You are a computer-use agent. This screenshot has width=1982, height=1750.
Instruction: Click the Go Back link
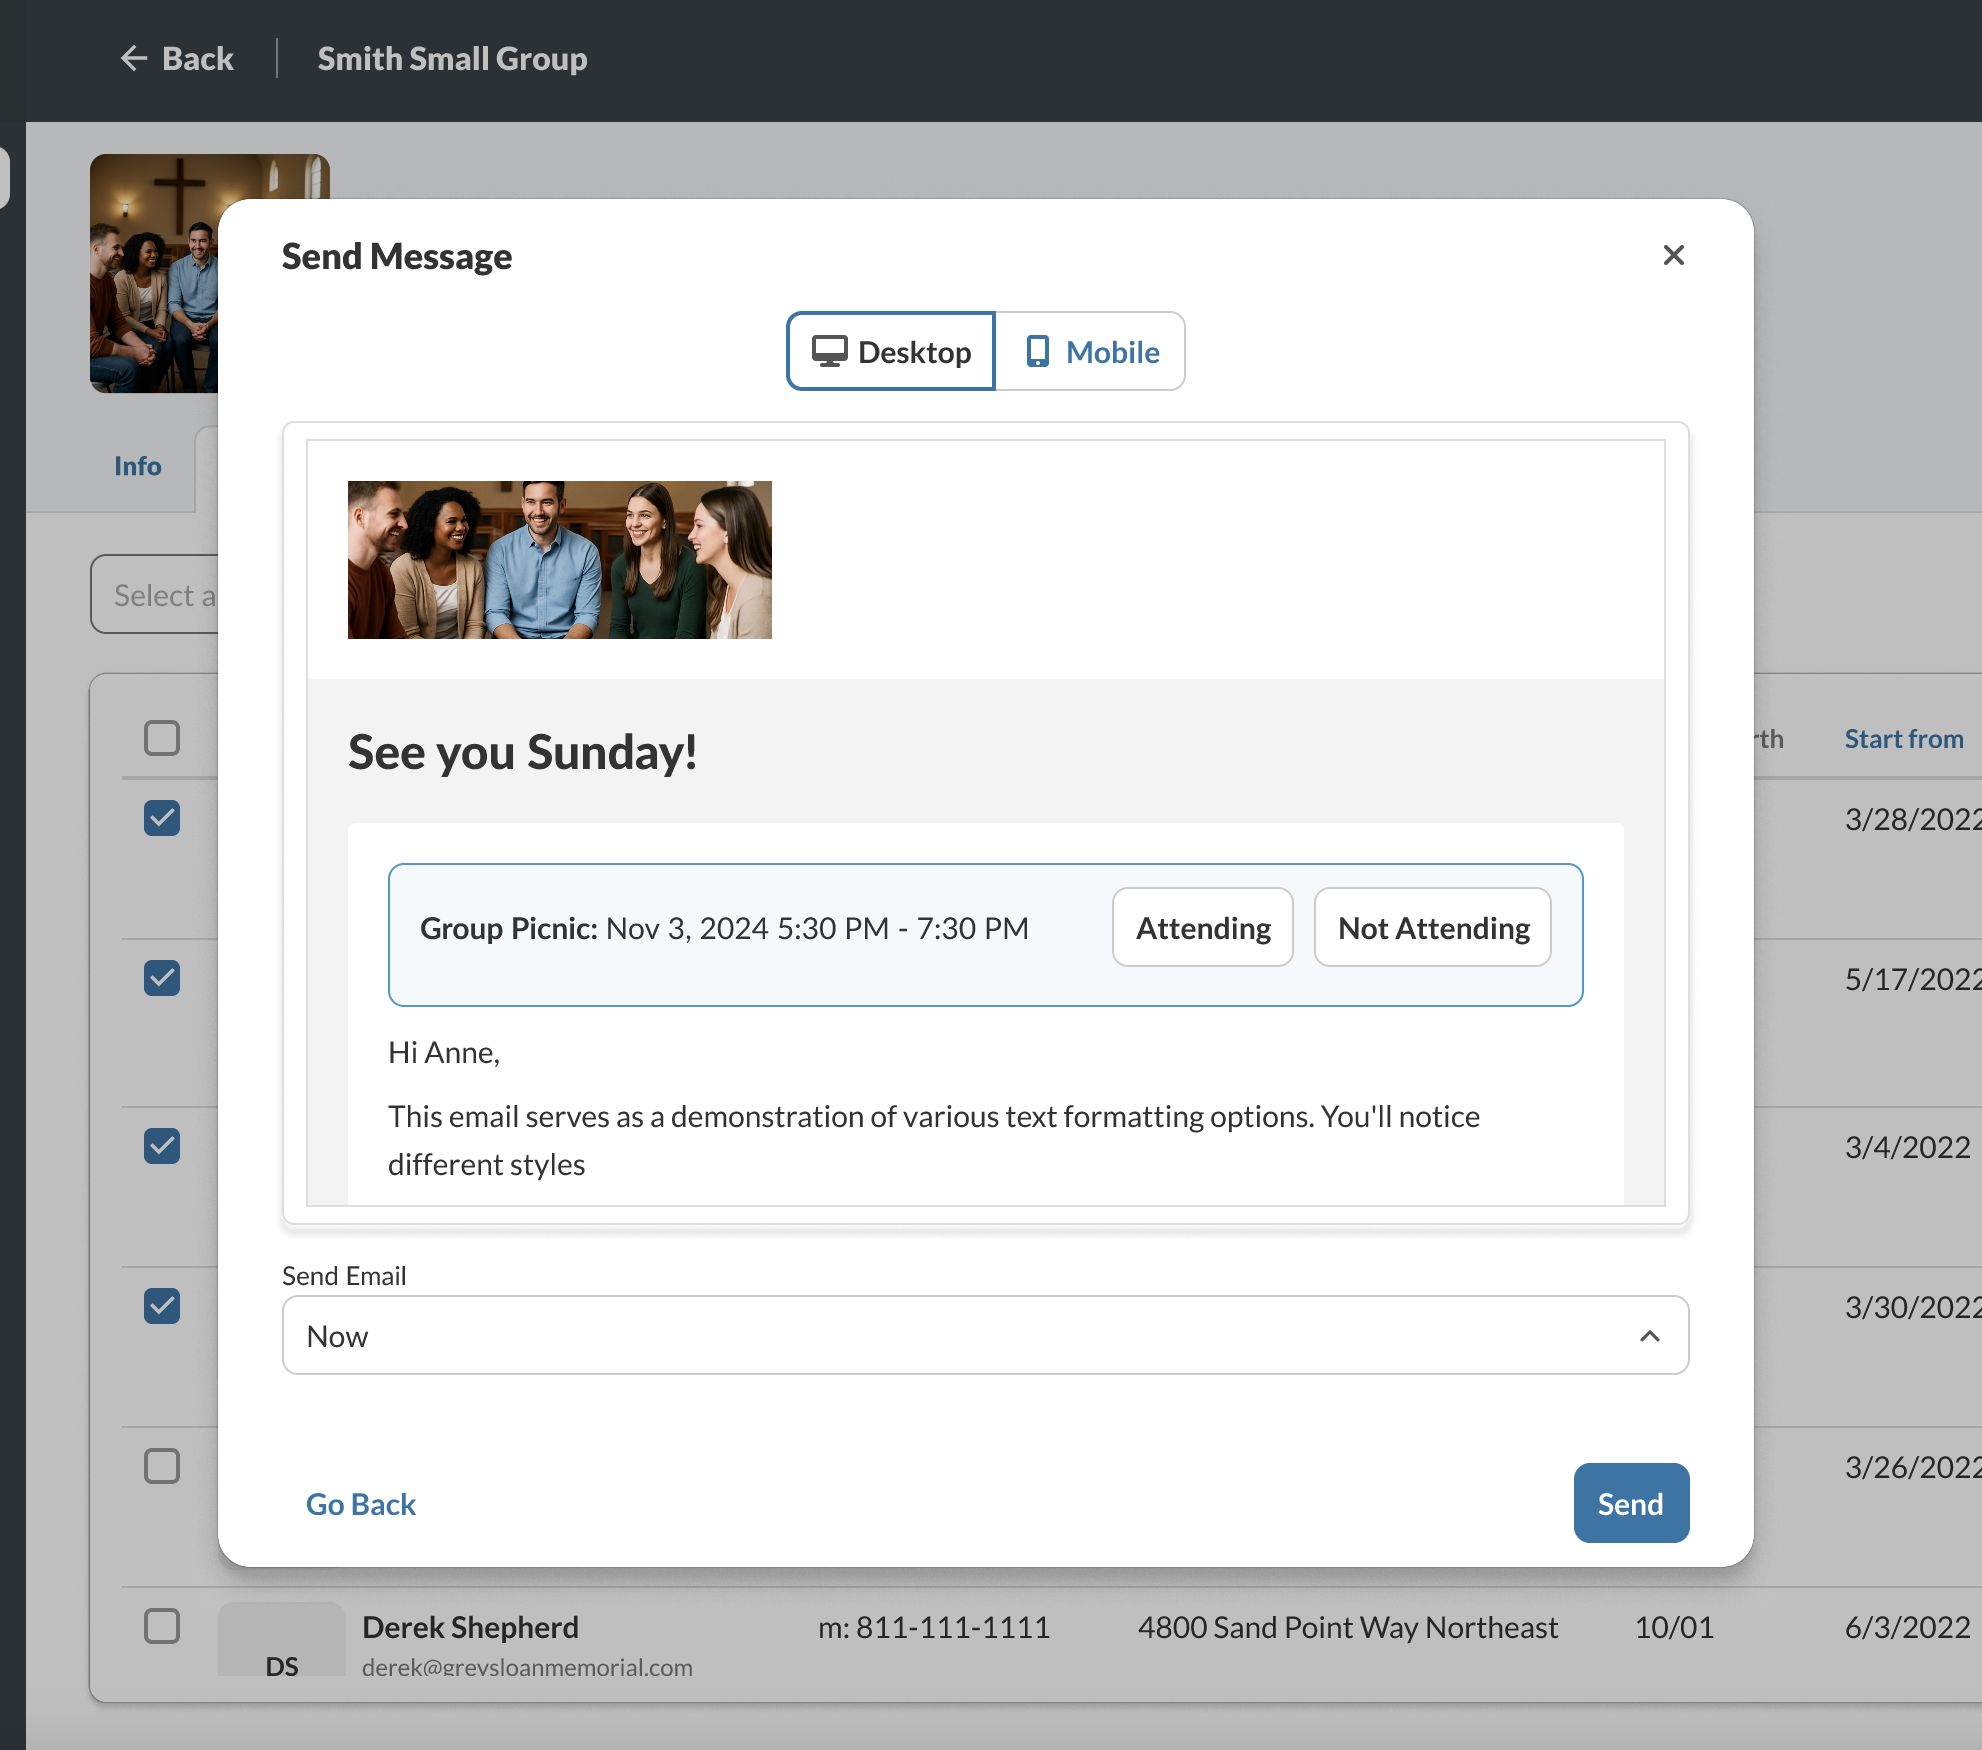360,1504
